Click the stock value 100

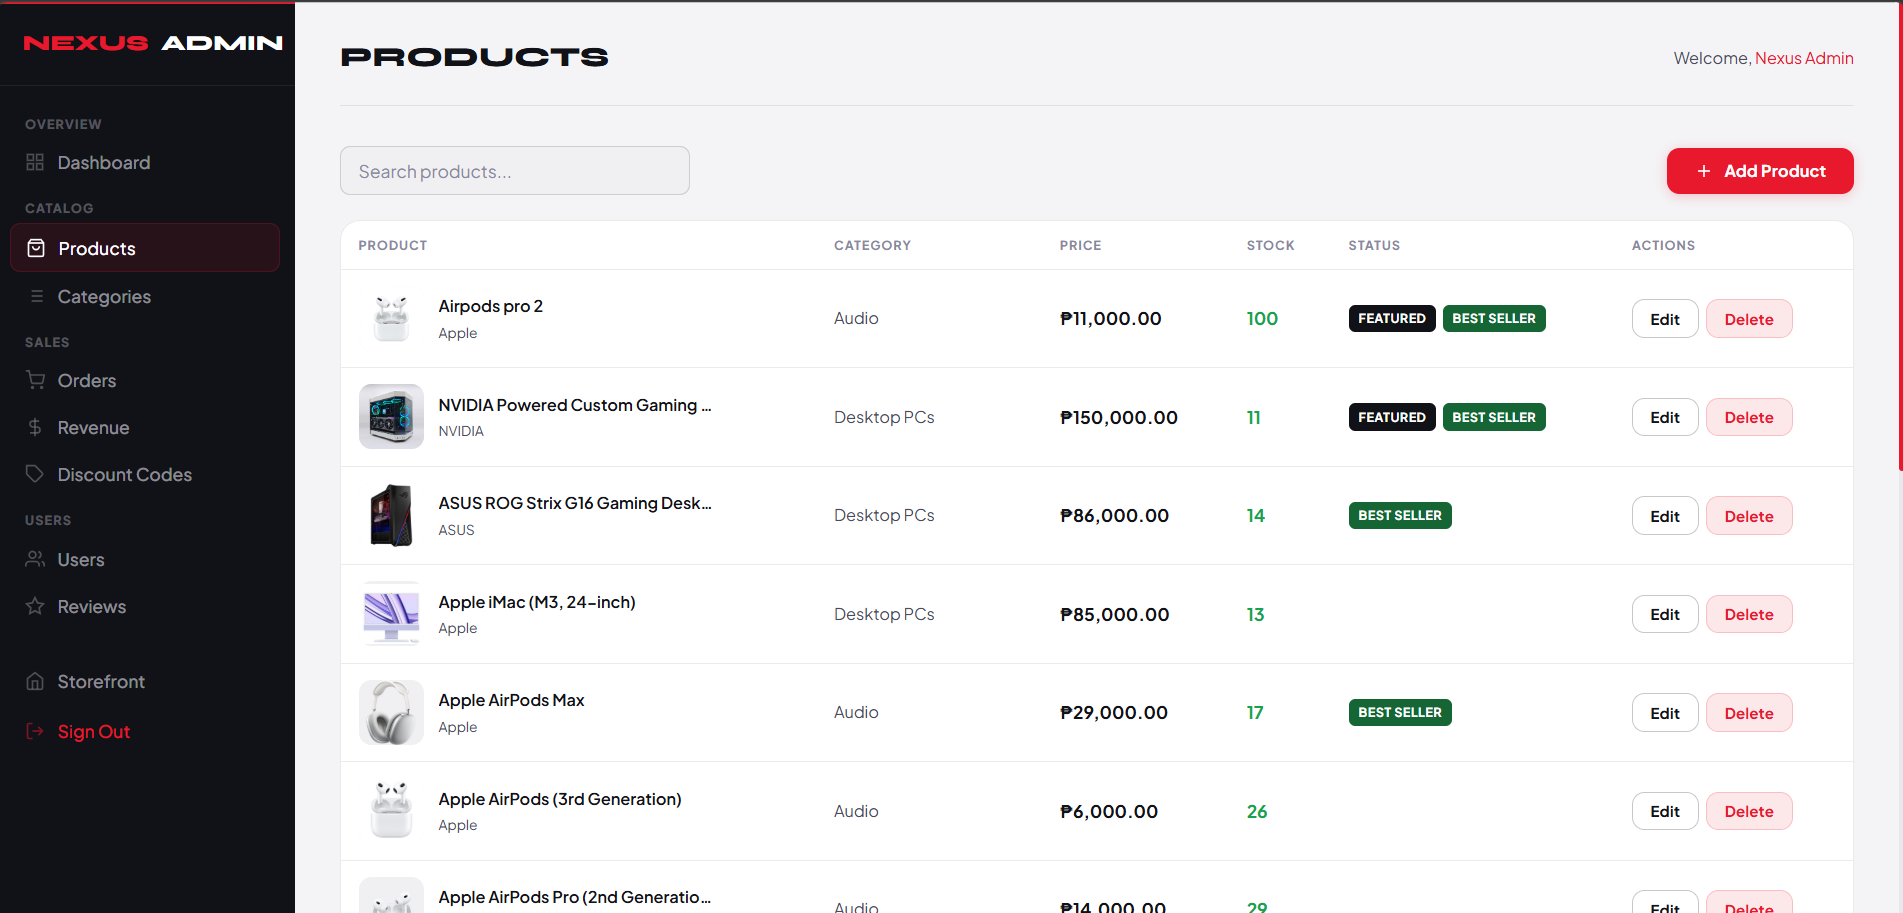pos(1262,318)
